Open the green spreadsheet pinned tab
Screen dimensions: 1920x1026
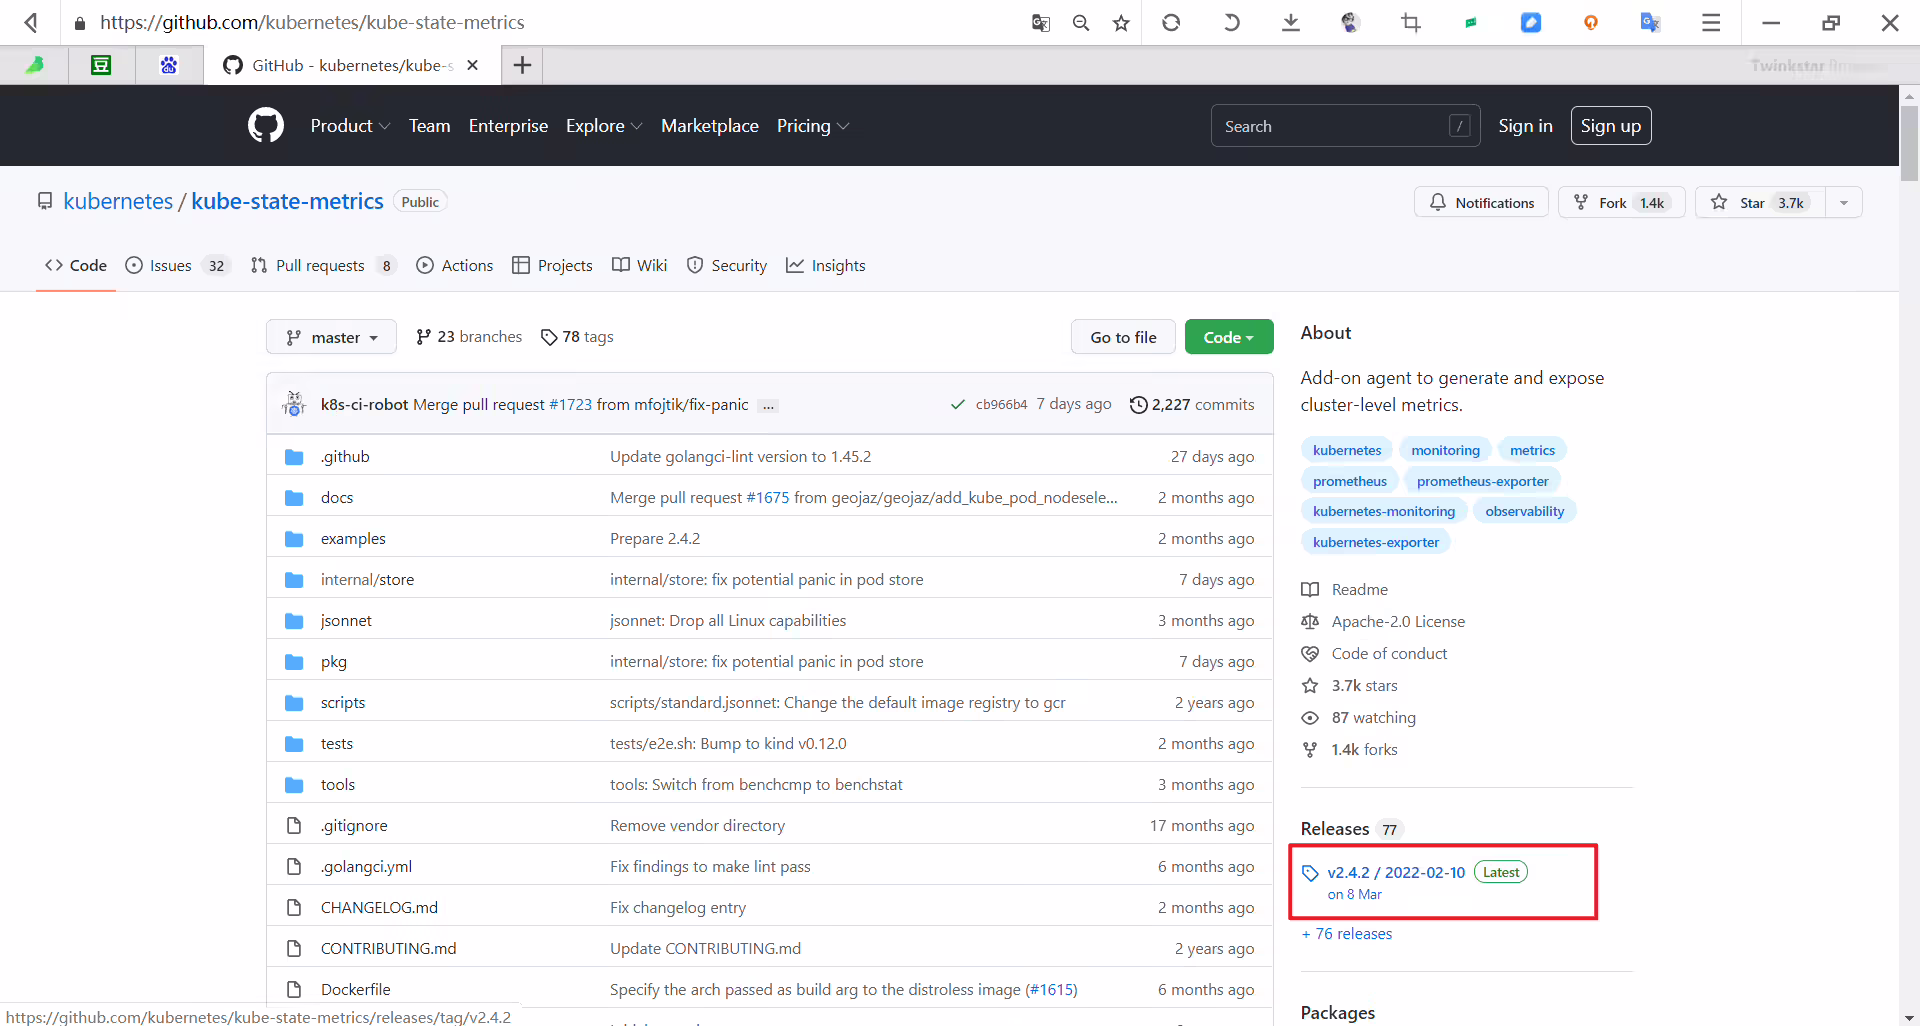(x=101, y=65)
